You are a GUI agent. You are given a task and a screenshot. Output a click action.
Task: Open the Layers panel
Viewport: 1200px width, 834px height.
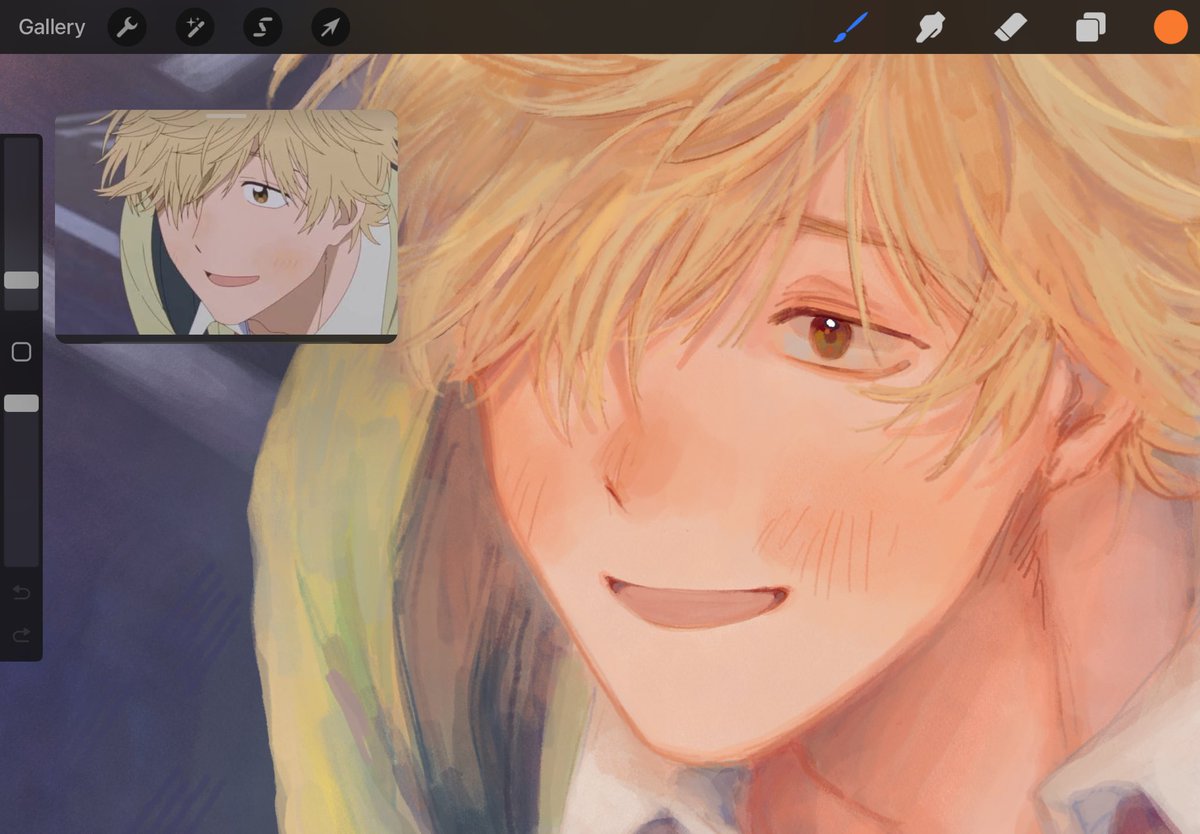pyautogui.click(x=1090, y=27)
